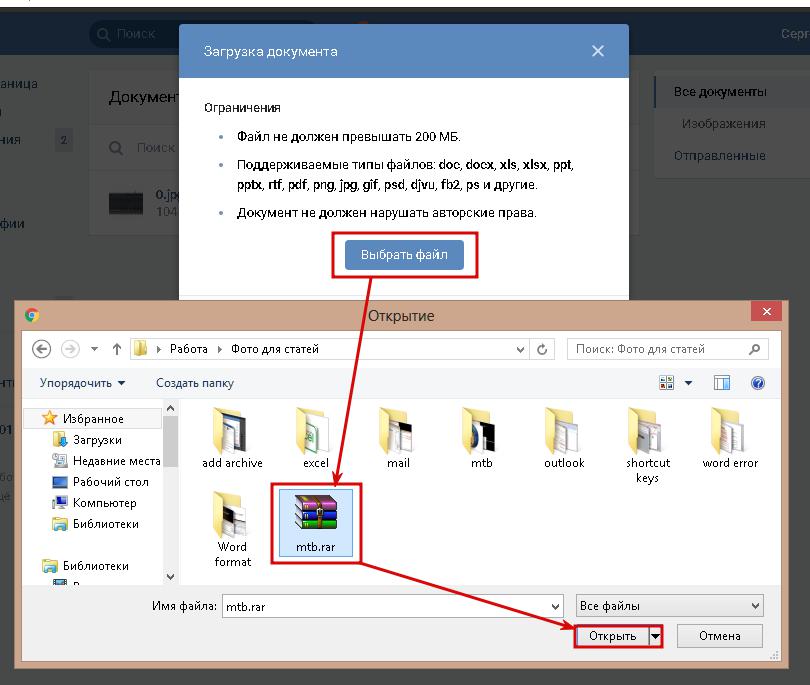810x685 pixels.
Task: Open the add archive folder
Action: (232, 438)
